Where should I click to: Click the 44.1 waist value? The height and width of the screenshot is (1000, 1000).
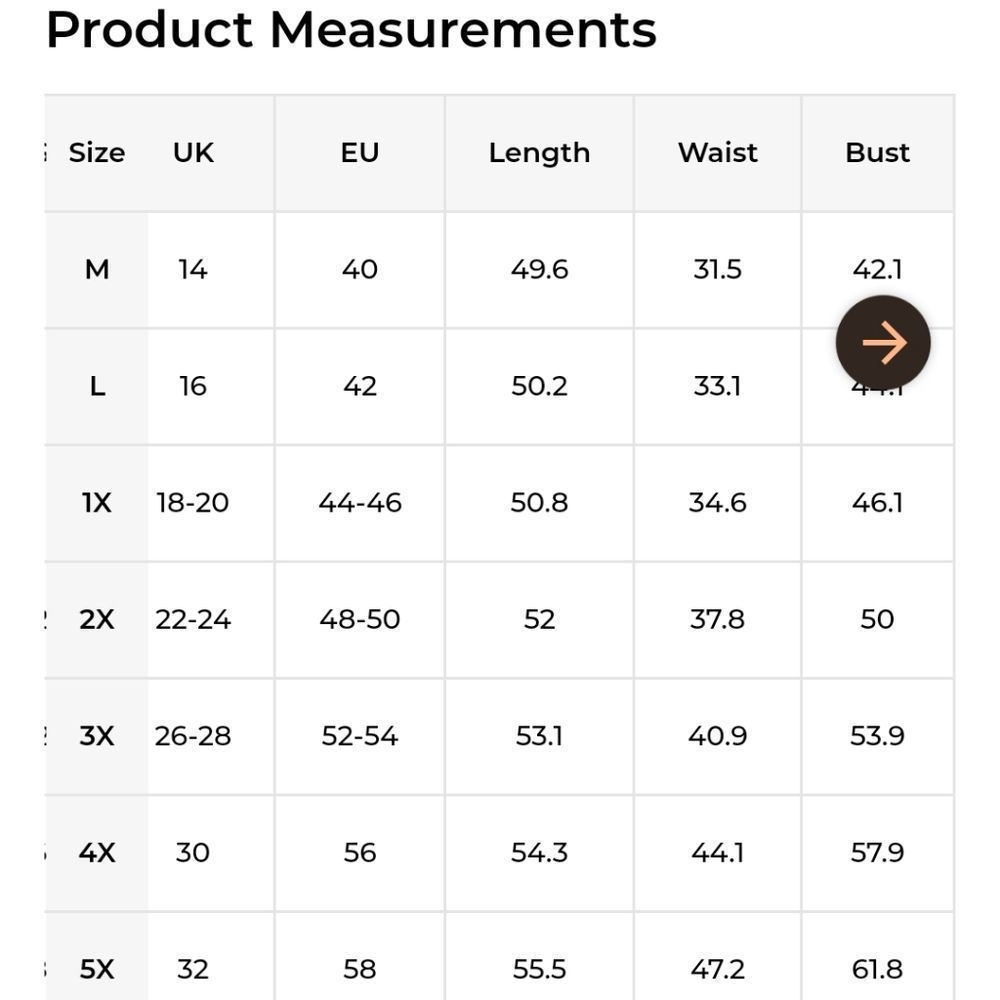pyautogui.click(x=717, y=853)
